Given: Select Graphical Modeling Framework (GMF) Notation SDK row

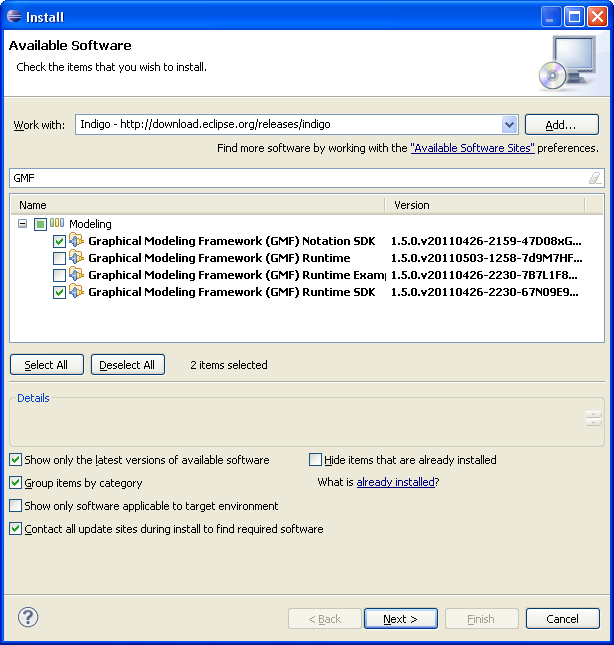Looking at the screenshot, I should [x=232, y=241].
